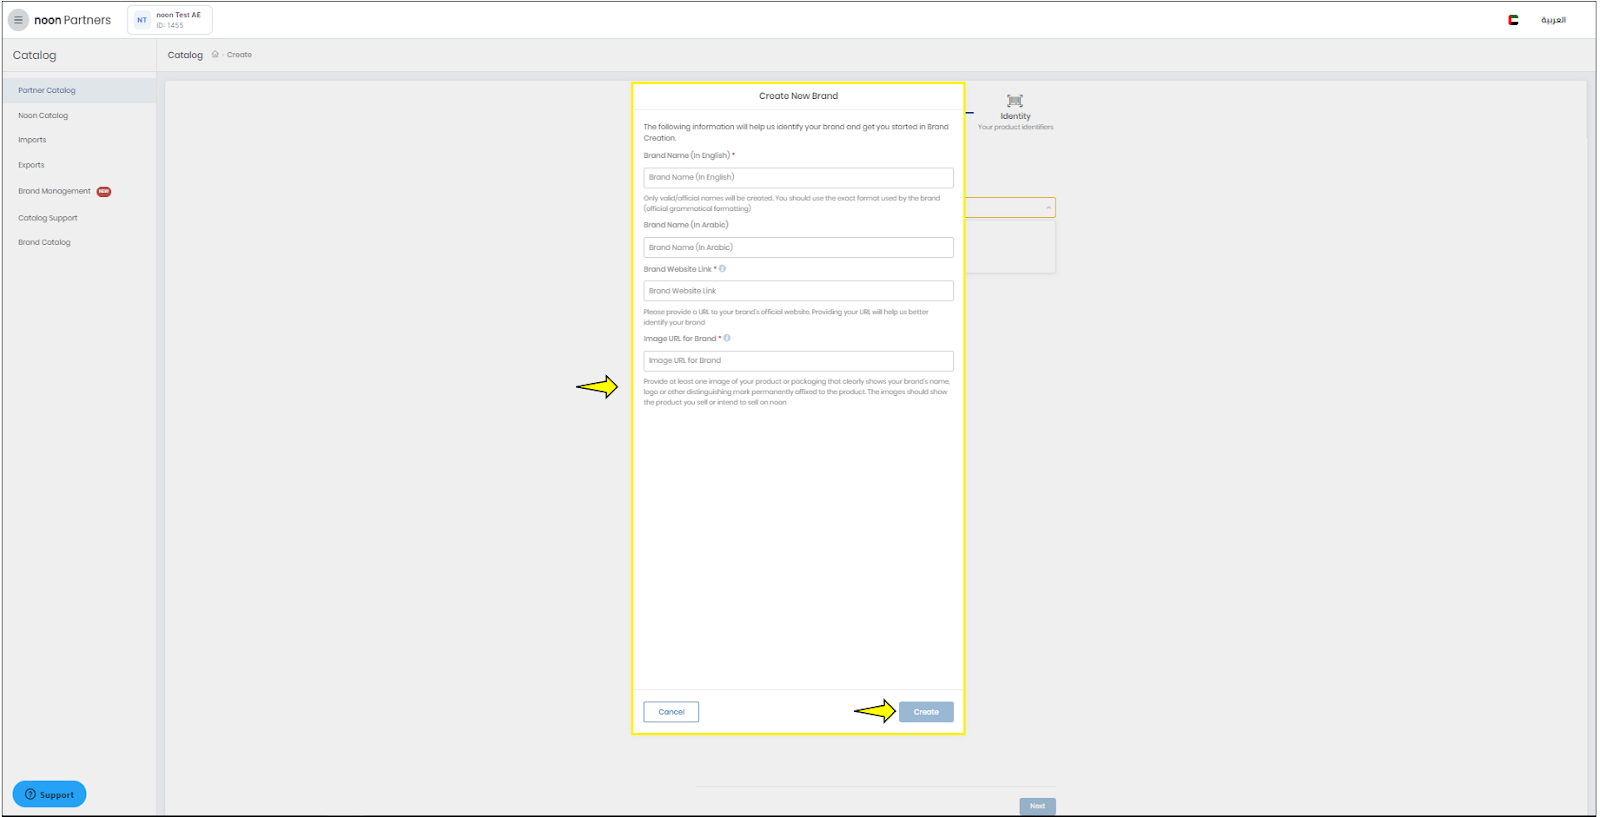
Task: Click the 'Your product identifiers' subtitle
Action: 1015,127
